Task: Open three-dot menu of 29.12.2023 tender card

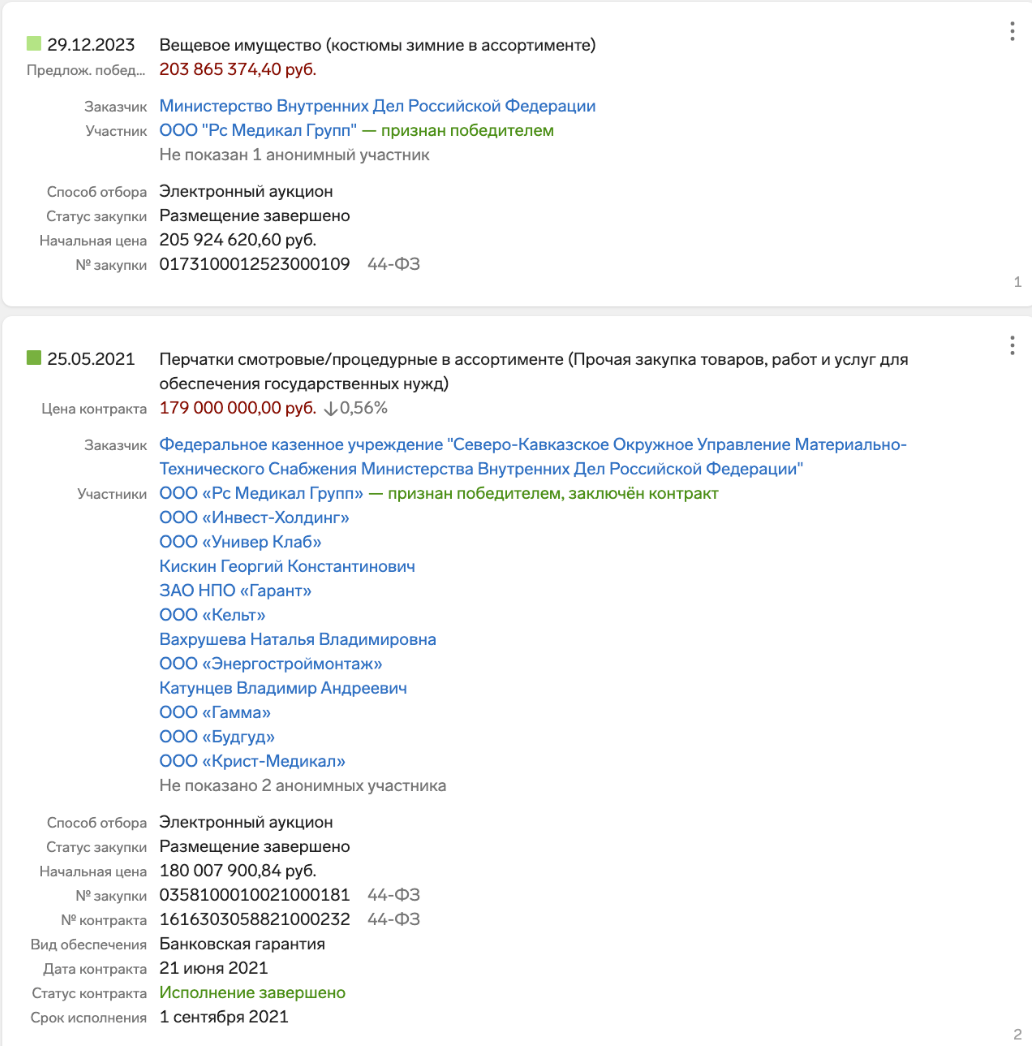Action: 1012,31
